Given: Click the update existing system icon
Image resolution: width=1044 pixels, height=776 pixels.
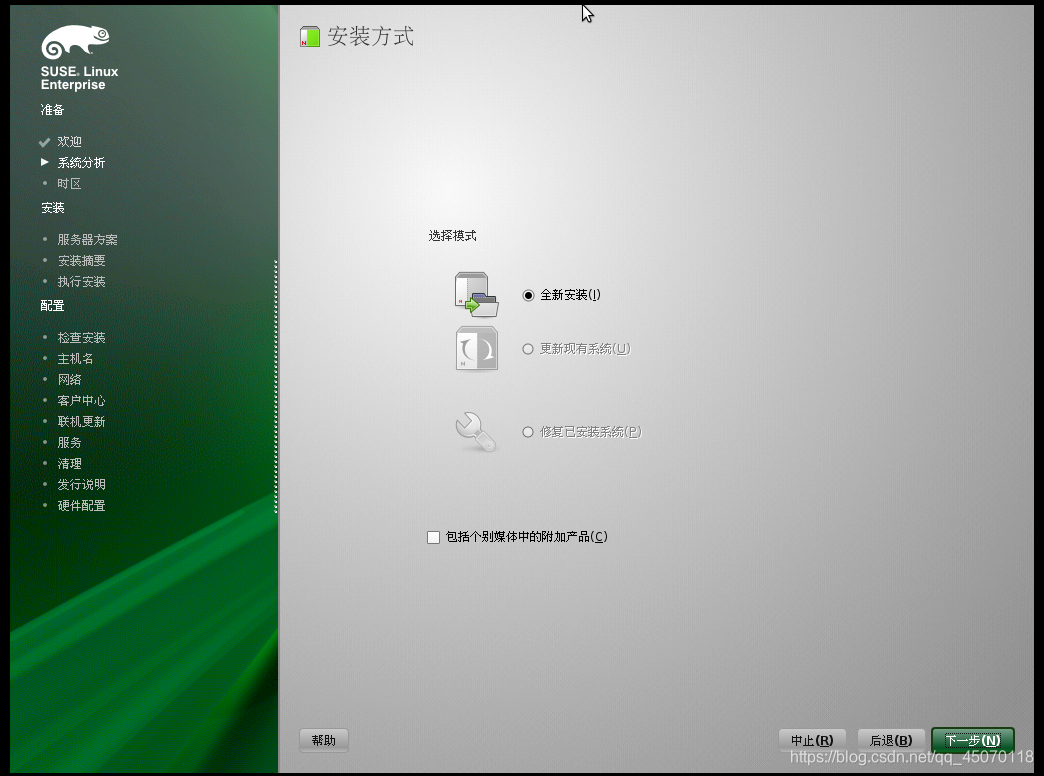Looking at the screenshot, I should coord(477,348).
